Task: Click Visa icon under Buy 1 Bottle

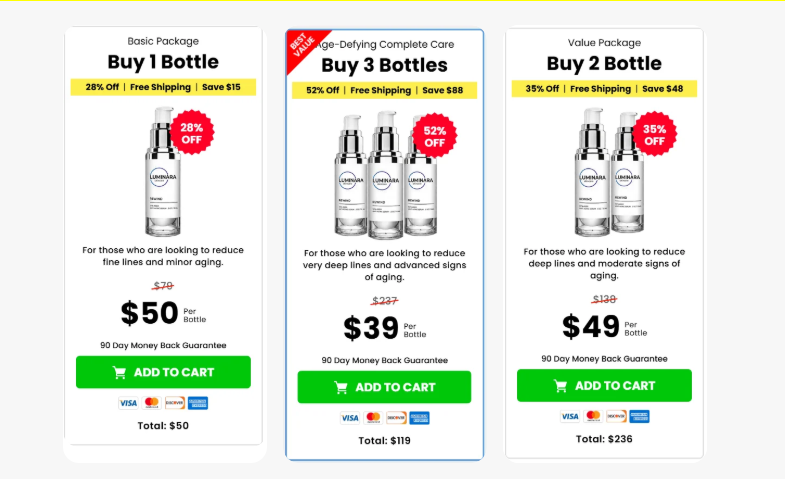Action: click(128, 403)
